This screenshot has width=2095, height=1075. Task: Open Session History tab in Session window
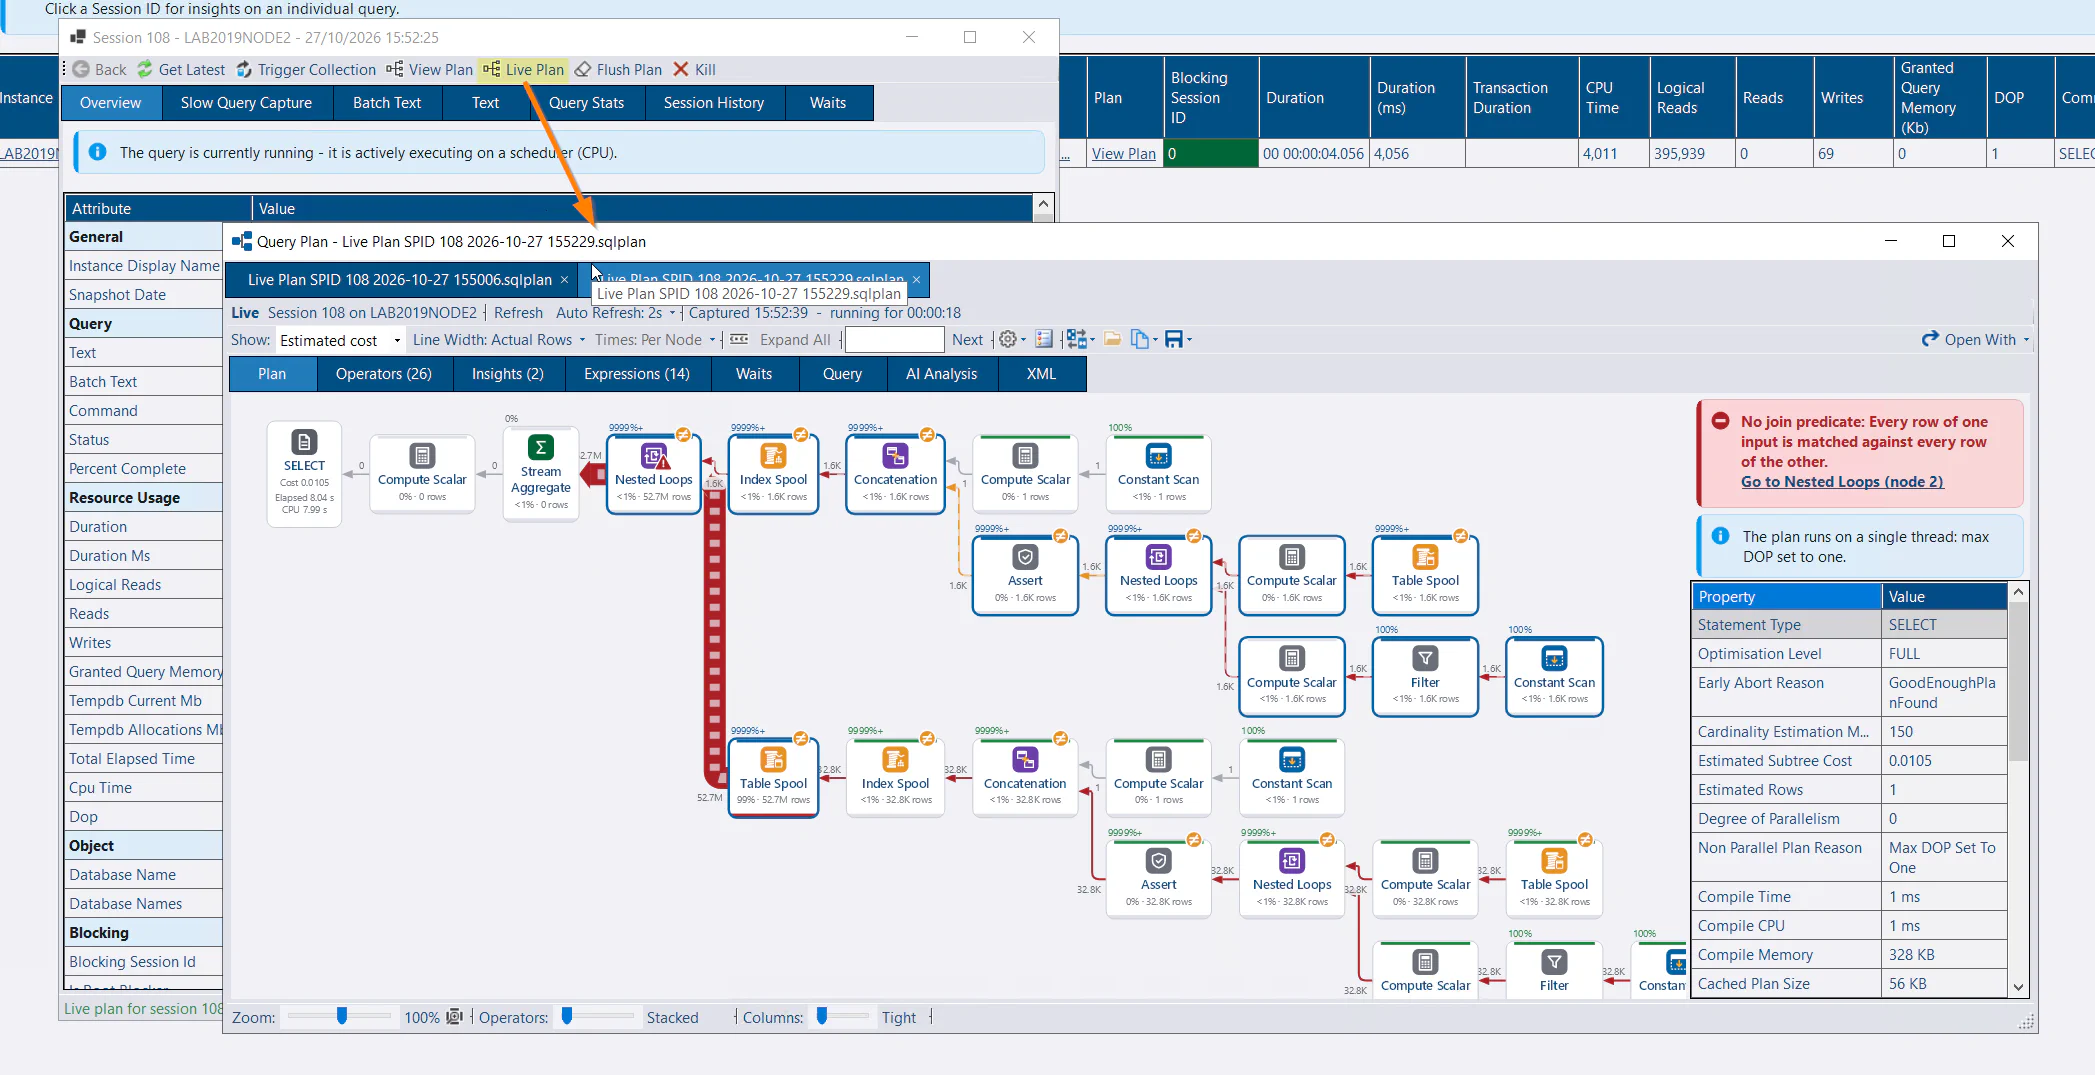pos(713,103)
